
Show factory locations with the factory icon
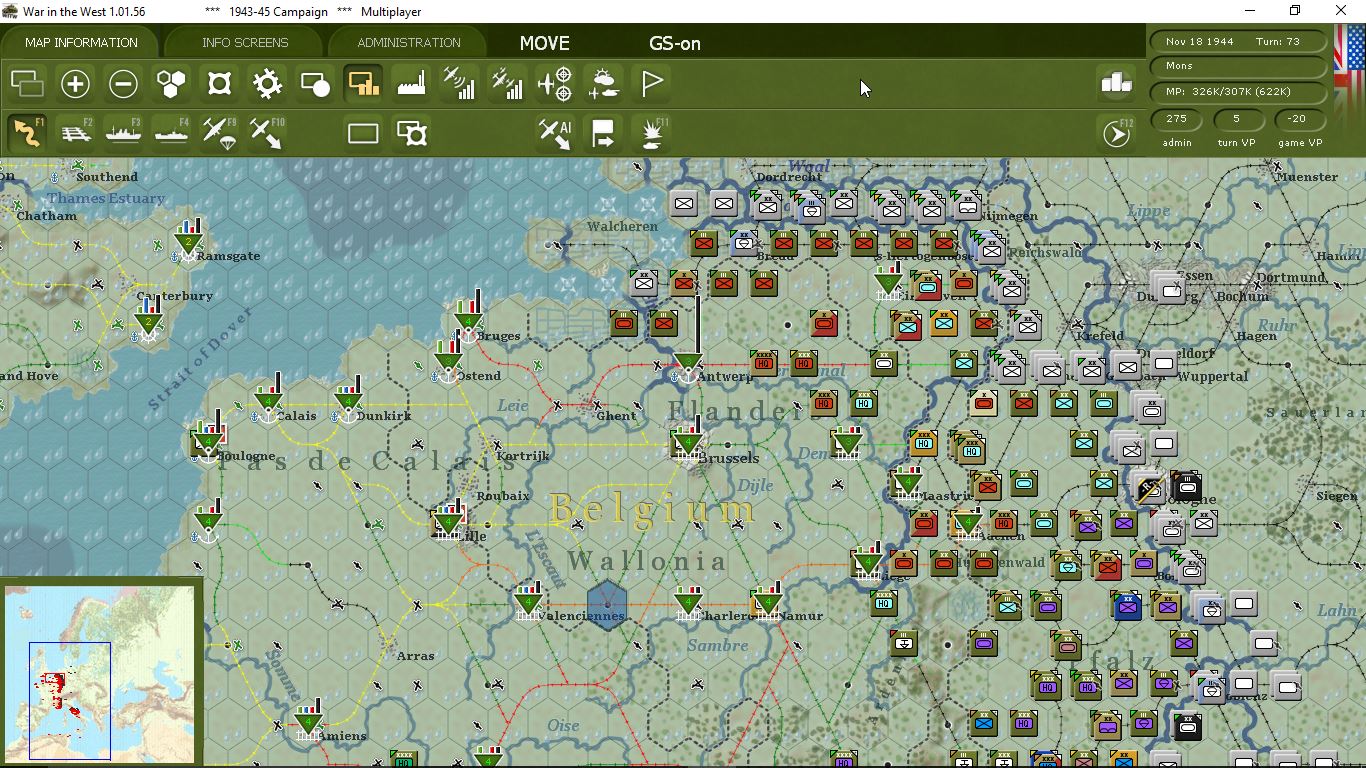(x=411, y=84)
